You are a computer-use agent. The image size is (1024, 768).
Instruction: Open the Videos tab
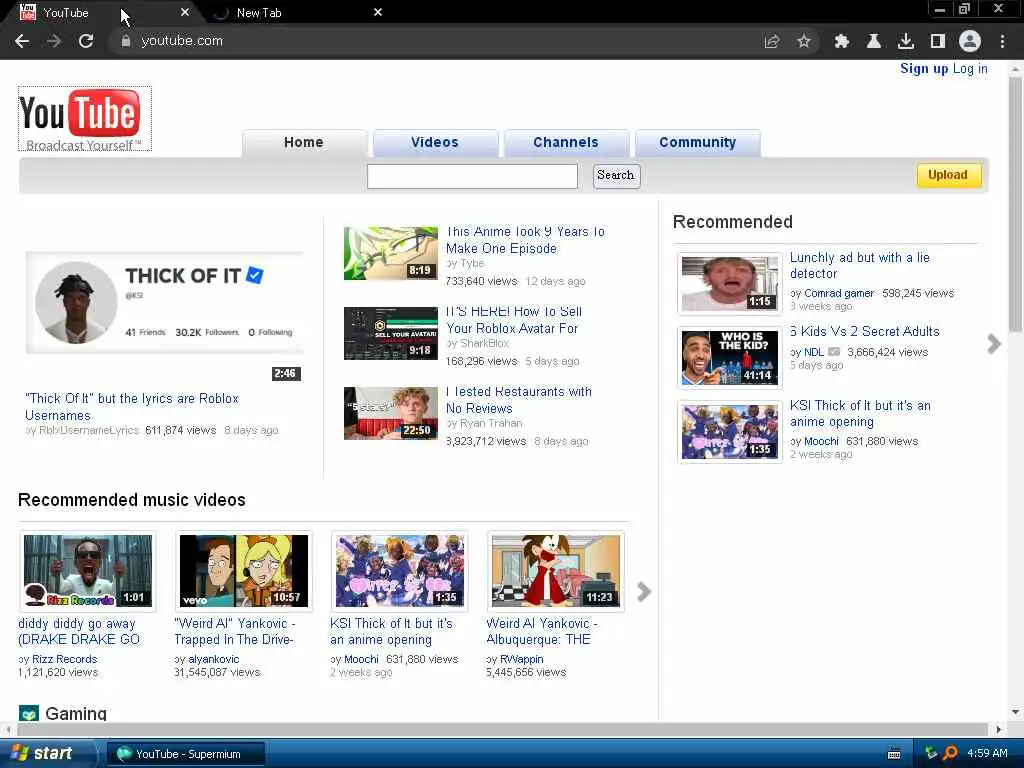(435, 142)
